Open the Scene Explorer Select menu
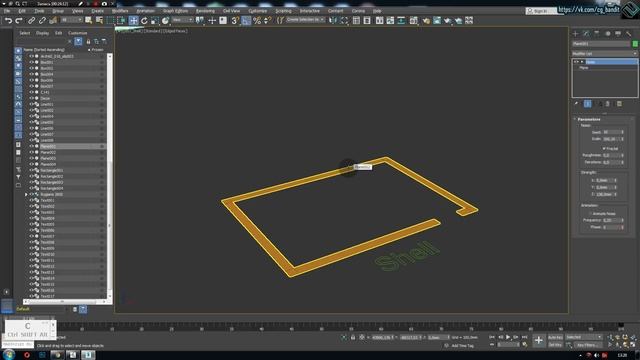 coord(24,33)
